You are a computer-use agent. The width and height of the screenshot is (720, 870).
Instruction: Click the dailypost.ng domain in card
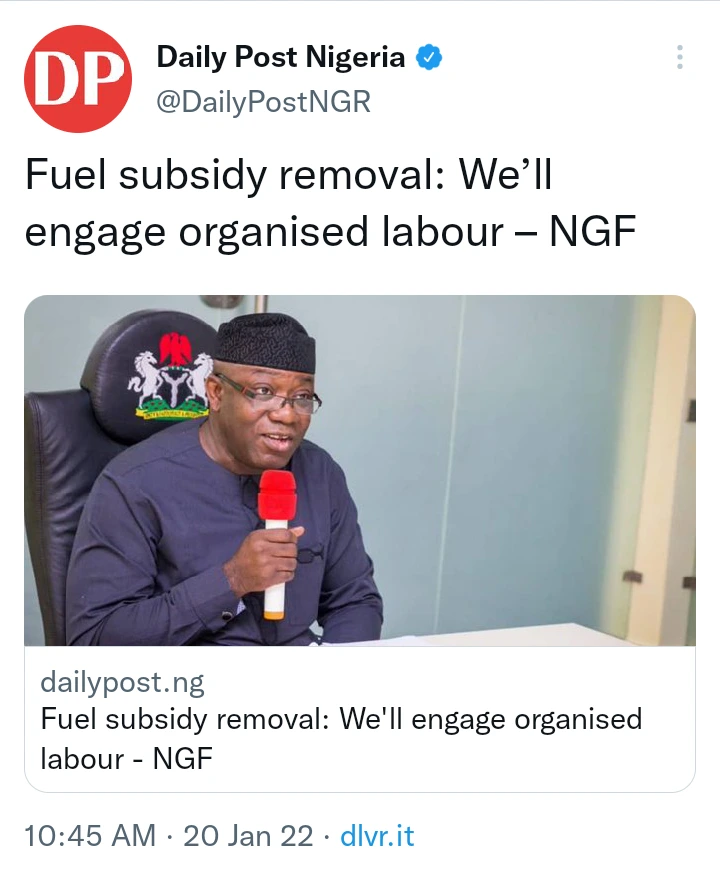(123, 682)
